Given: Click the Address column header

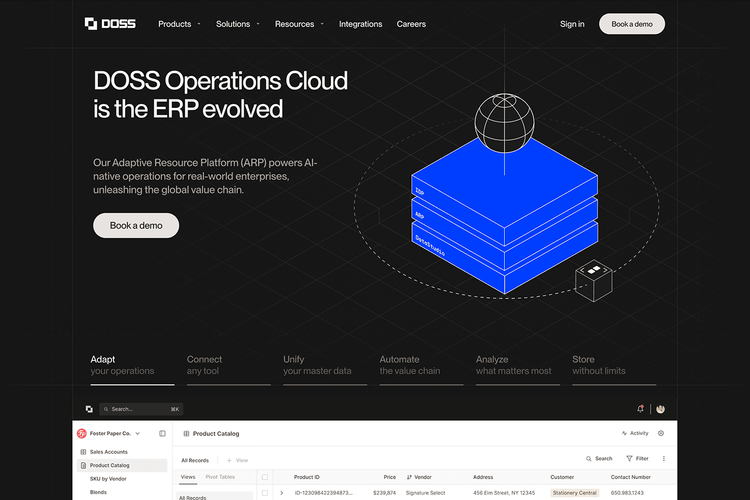Looking at the screenshot, I should [483, 477].
